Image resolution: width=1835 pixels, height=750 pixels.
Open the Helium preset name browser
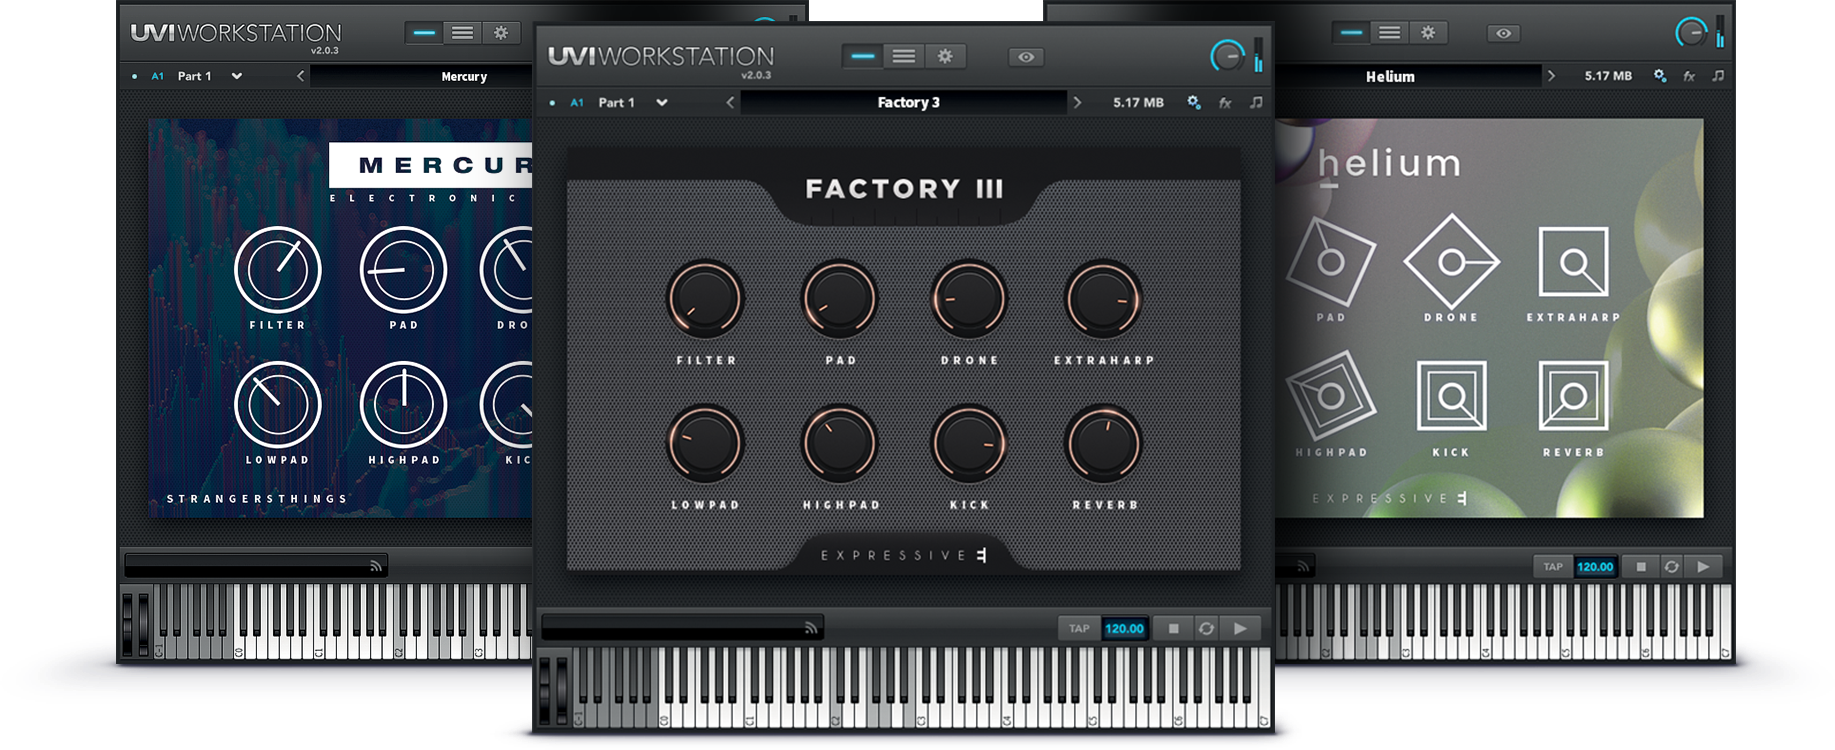[1390, 77]
